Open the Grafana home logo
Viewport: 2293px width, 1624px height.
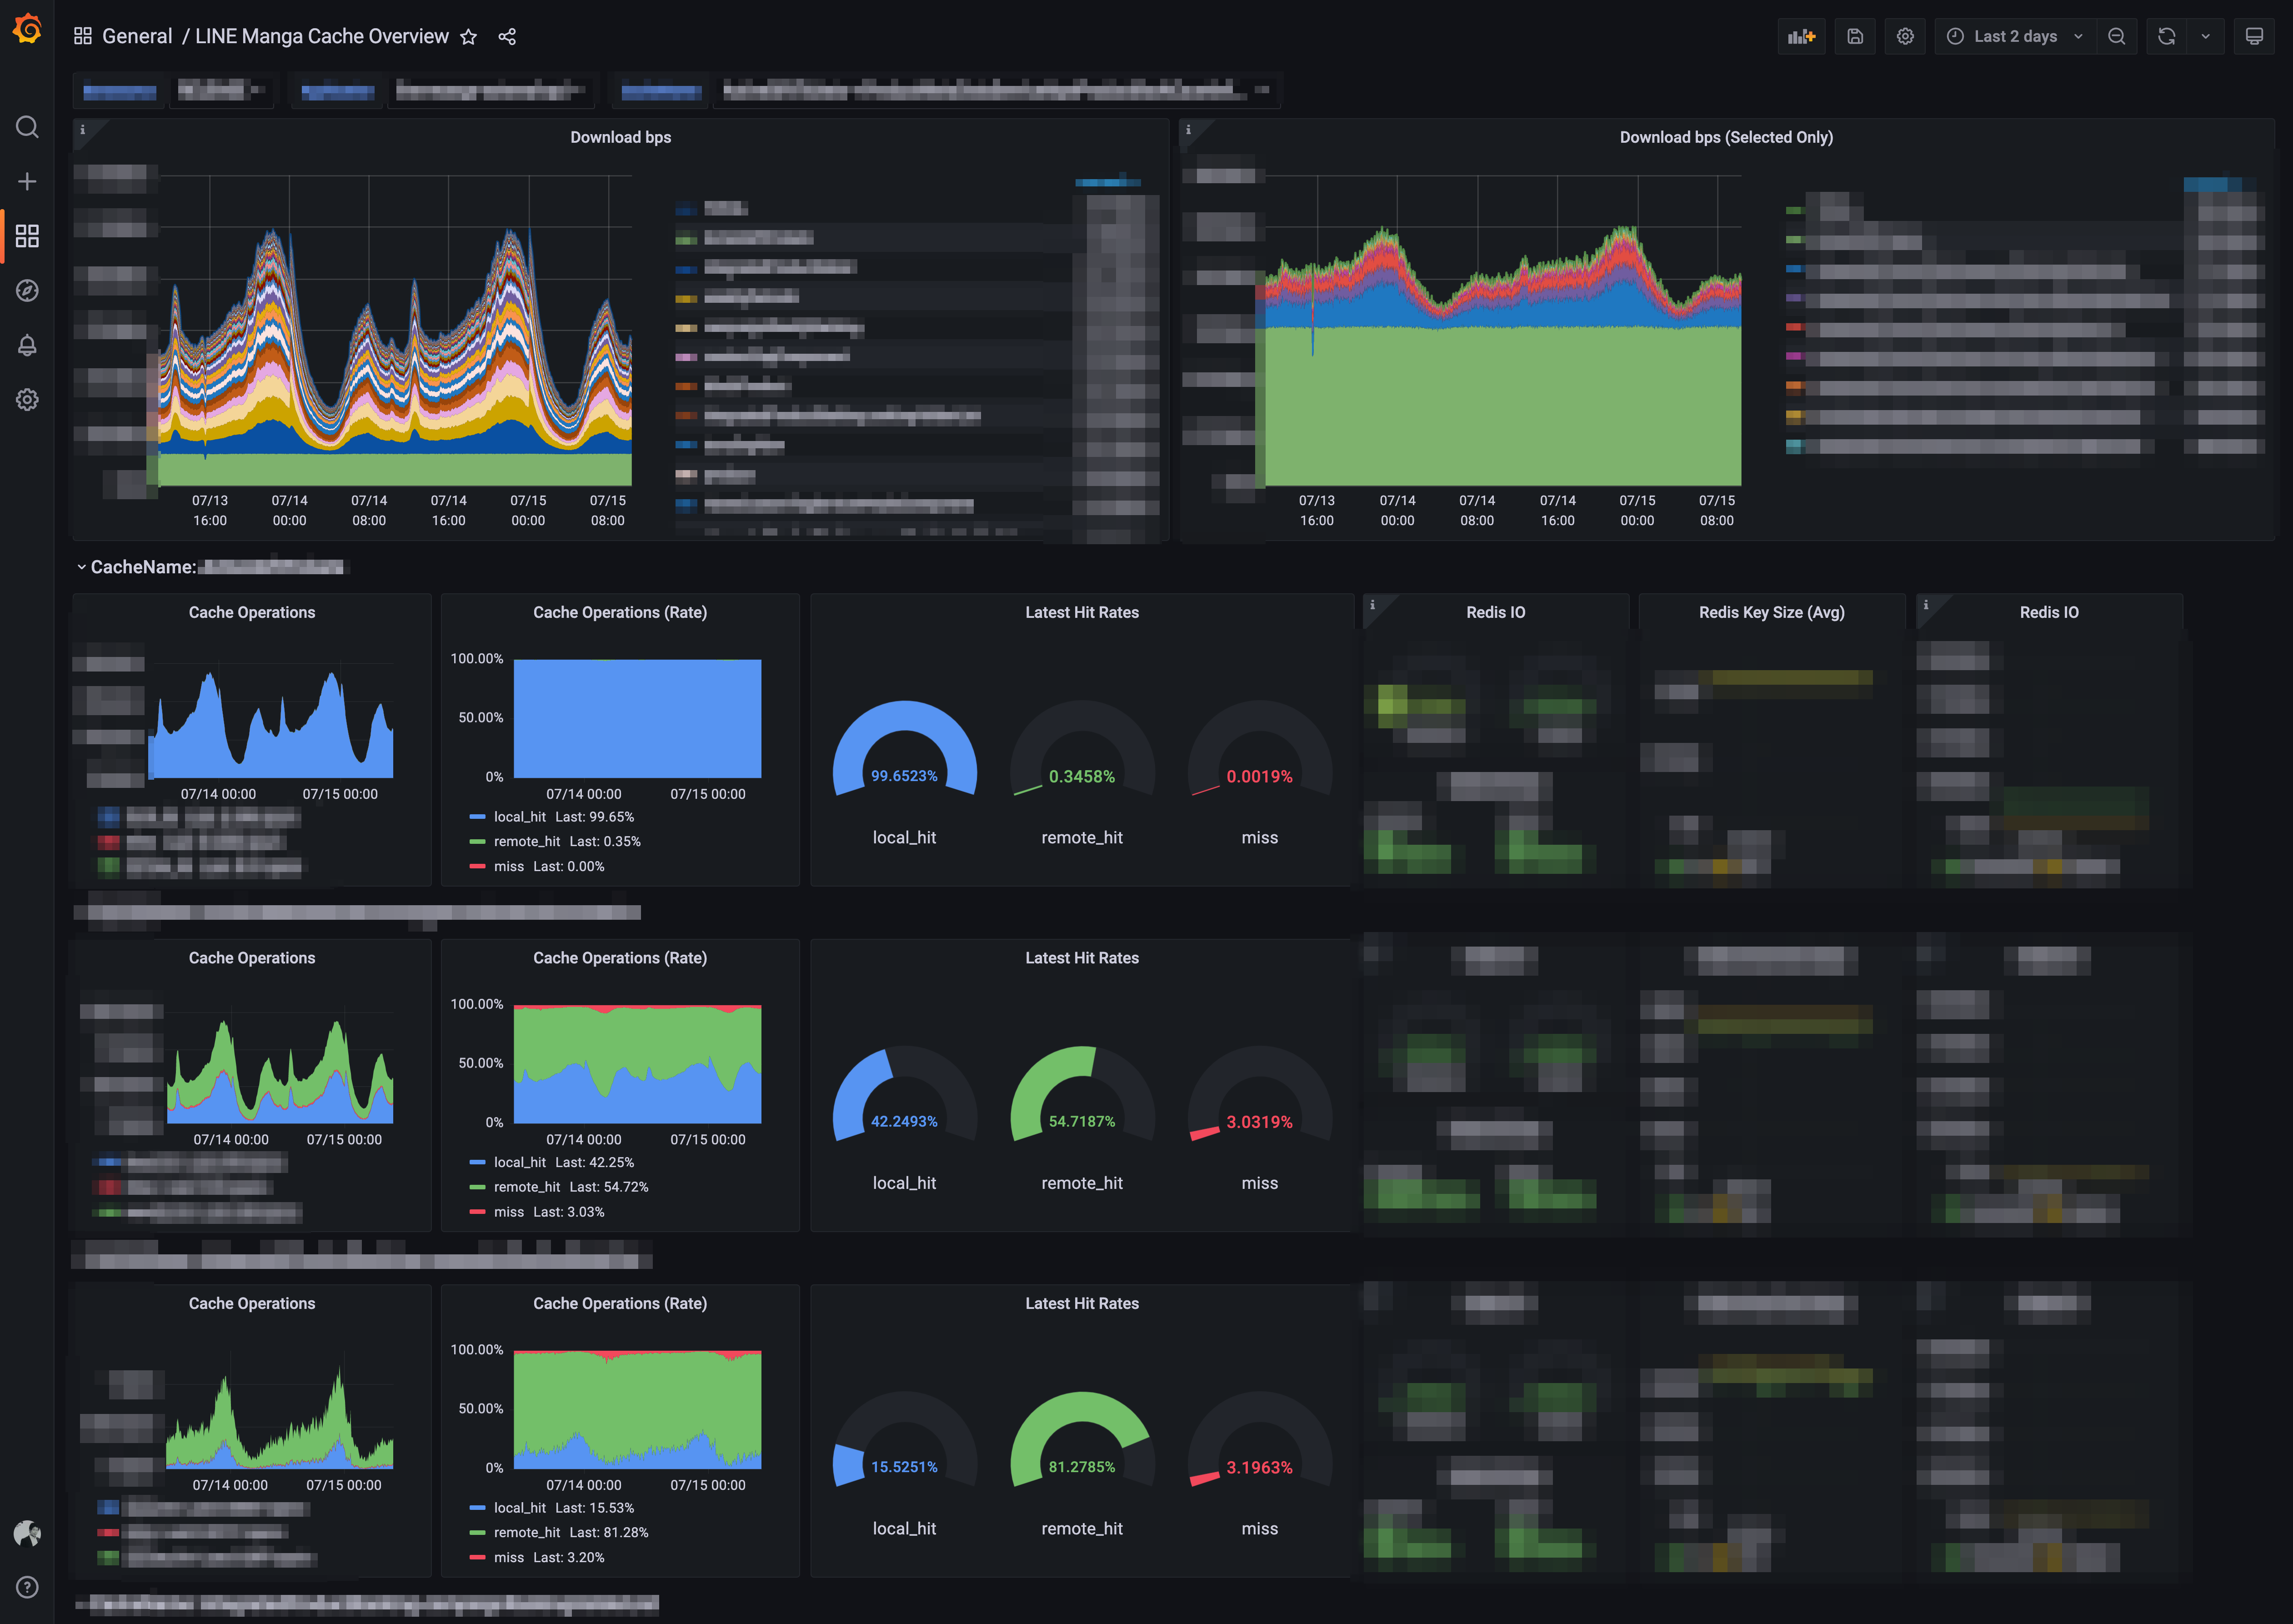point(27,29)
